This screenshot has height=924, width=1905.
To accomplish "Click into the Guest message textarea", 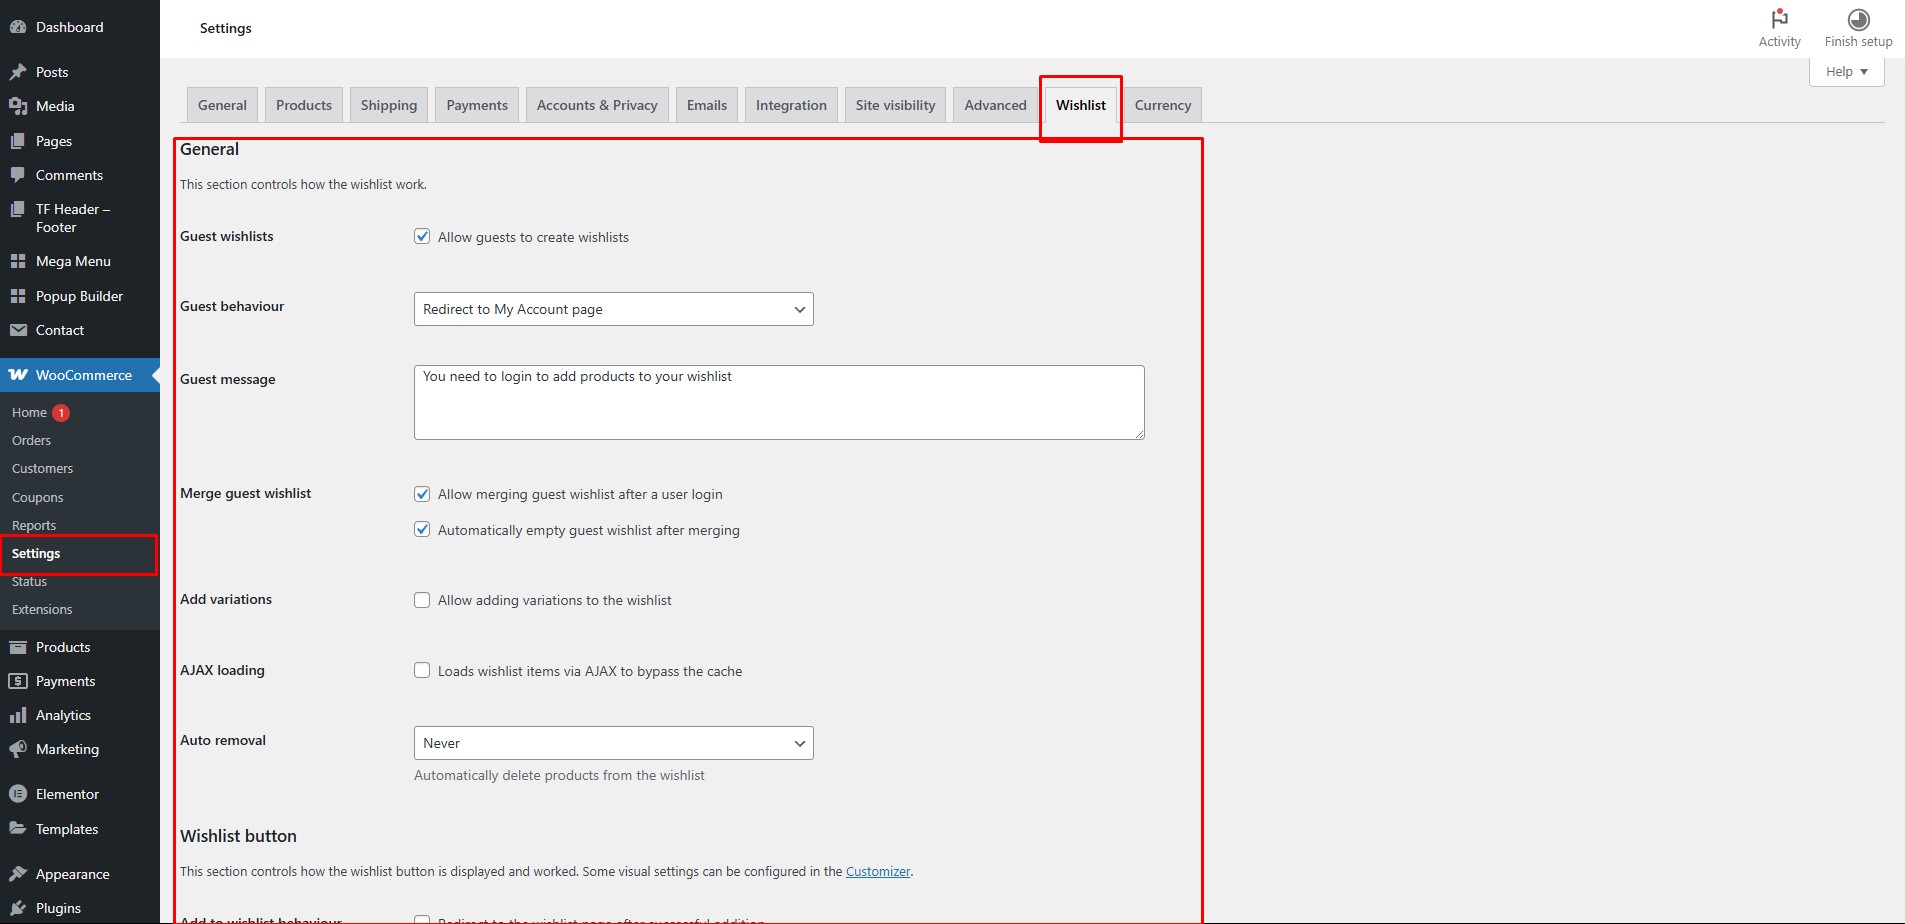I will [779, 402].
